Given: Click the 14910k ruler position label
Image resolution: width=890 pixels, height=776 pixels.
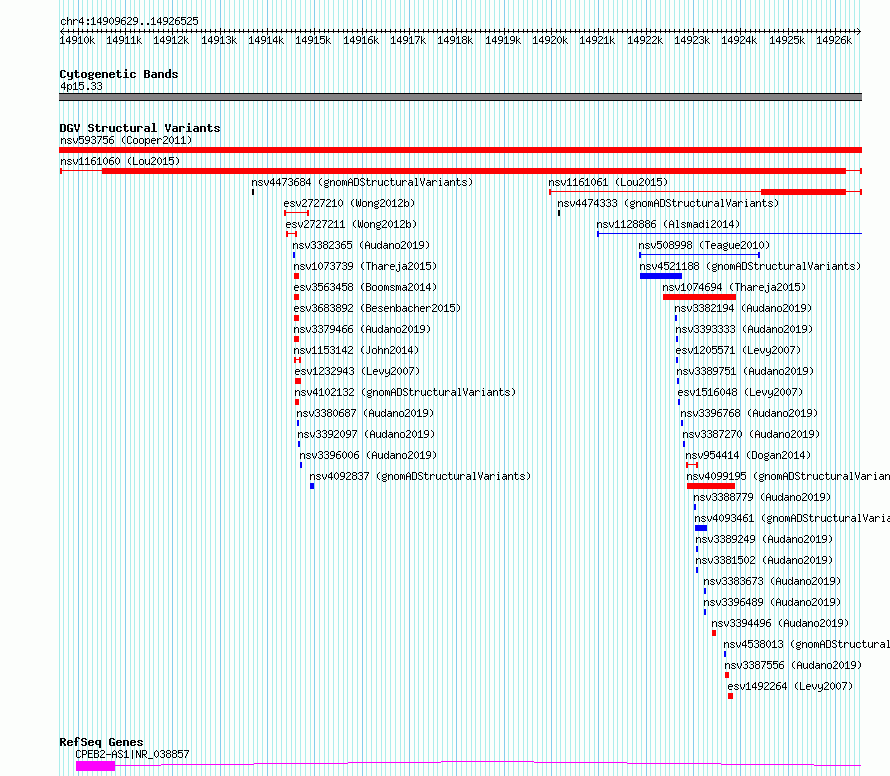Looking at the screenshot, I should click(77, 40).
